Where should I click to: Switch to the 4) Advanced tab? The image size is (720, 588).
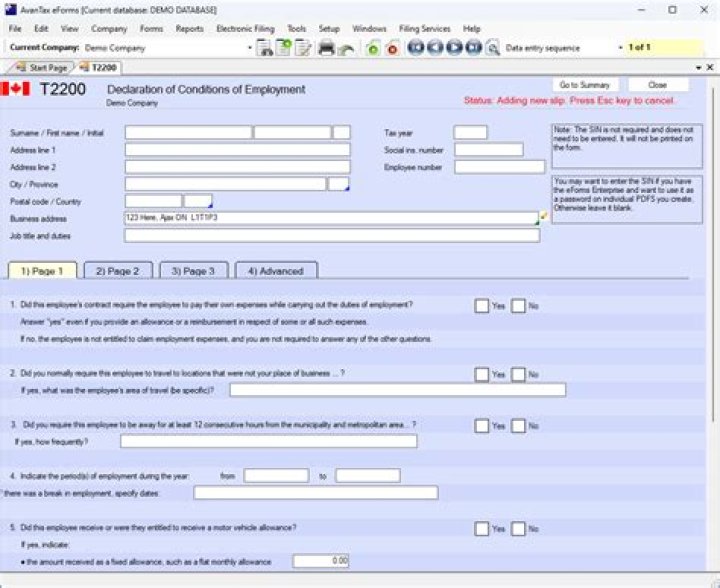coord(275,271)
